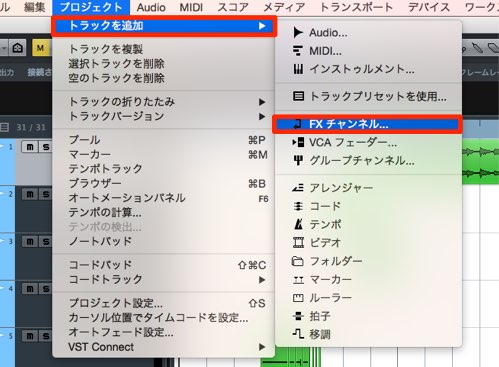Mute track 2
Screen dimensions: 499x367
pyautogui.click(x=30, y=194)
